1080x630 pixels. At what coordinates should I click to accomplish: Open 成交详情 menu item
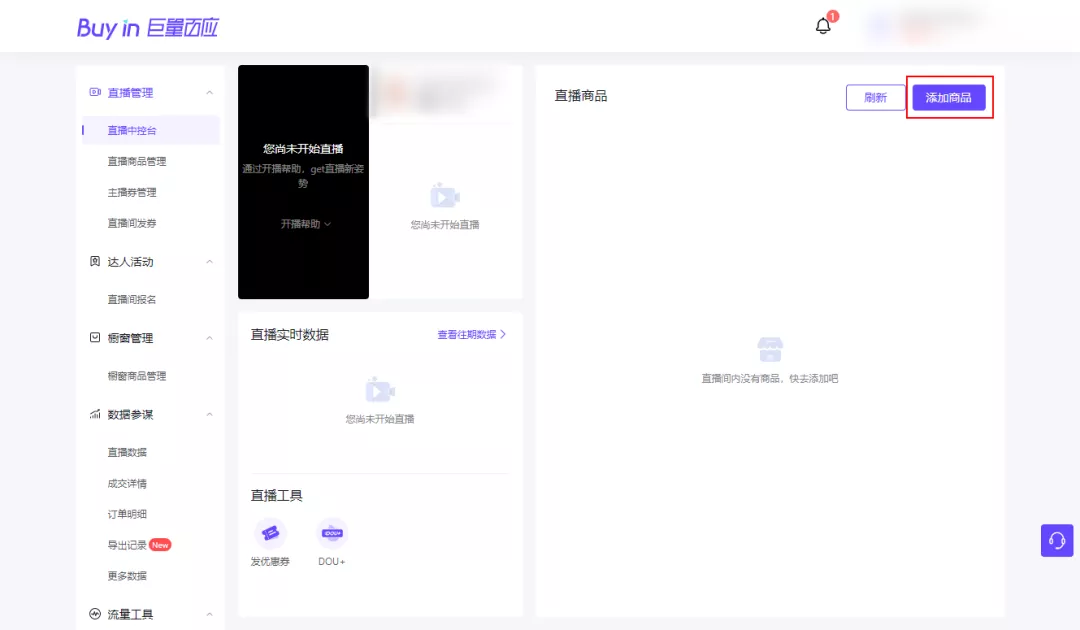point(127,483)
